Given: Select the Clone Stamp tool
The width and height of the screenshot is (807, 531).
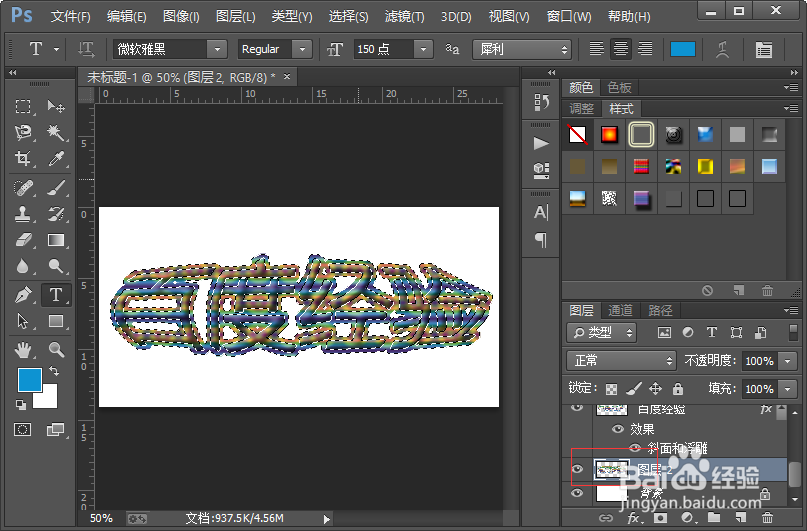Looking at the screenshot, I should tap(23, 214).
